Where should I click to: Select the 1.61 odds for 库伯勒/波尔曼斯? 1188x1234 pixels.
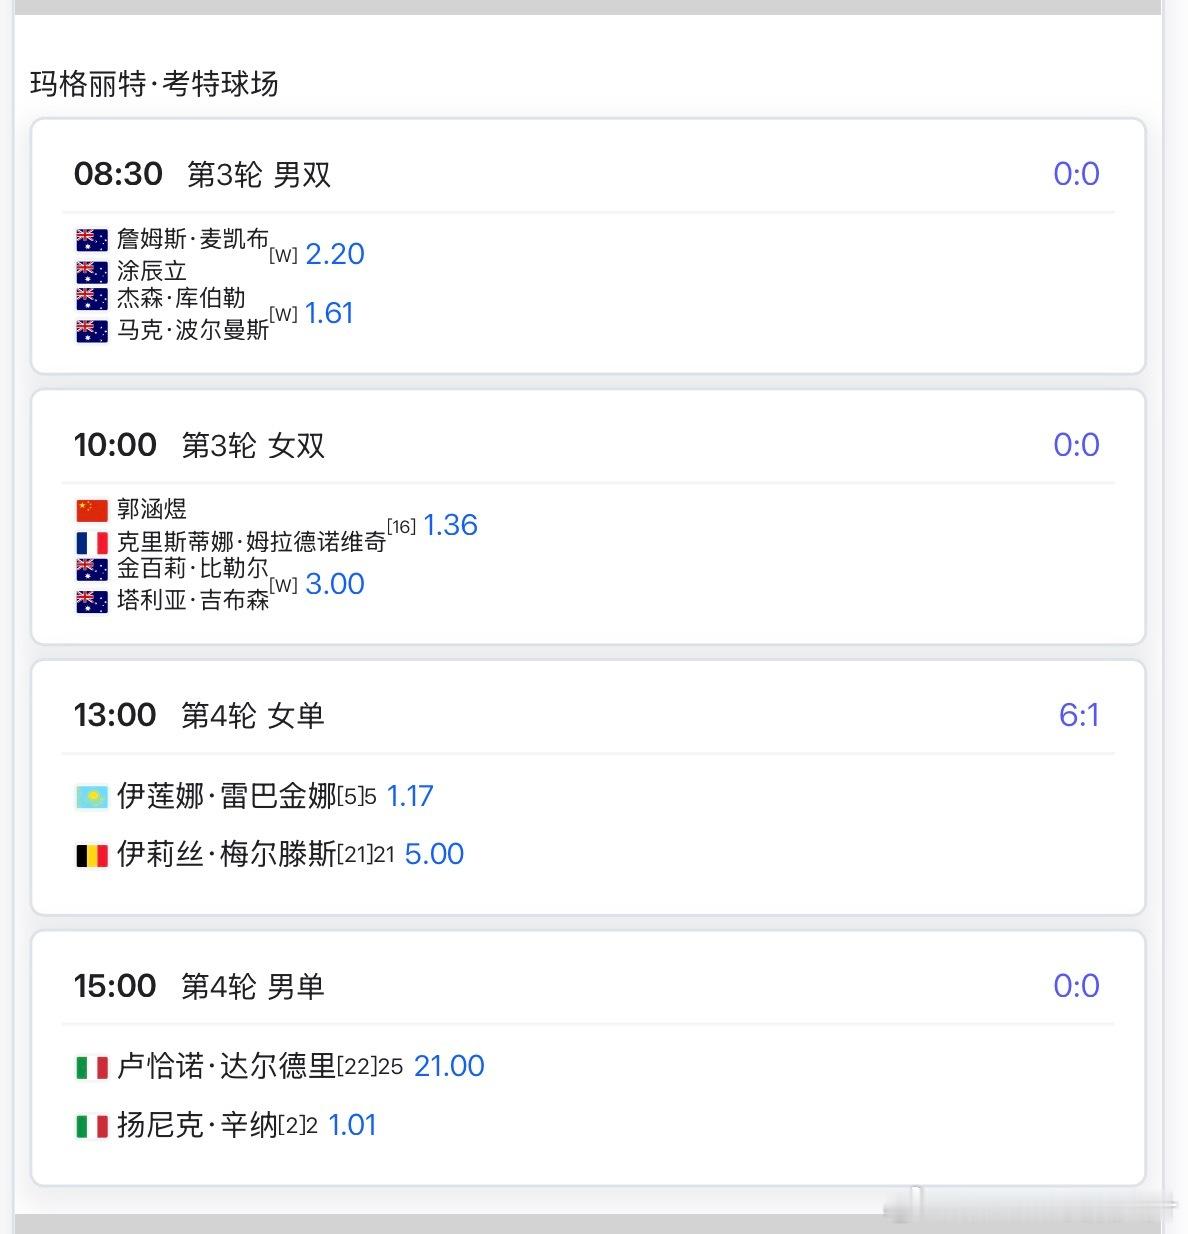(330, 313)
